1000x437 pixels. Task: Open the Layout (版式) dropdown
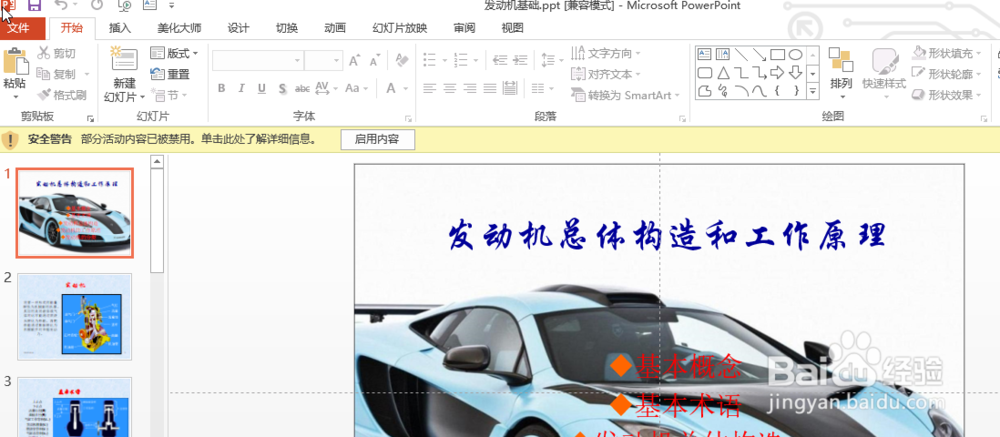pos(174,53)
